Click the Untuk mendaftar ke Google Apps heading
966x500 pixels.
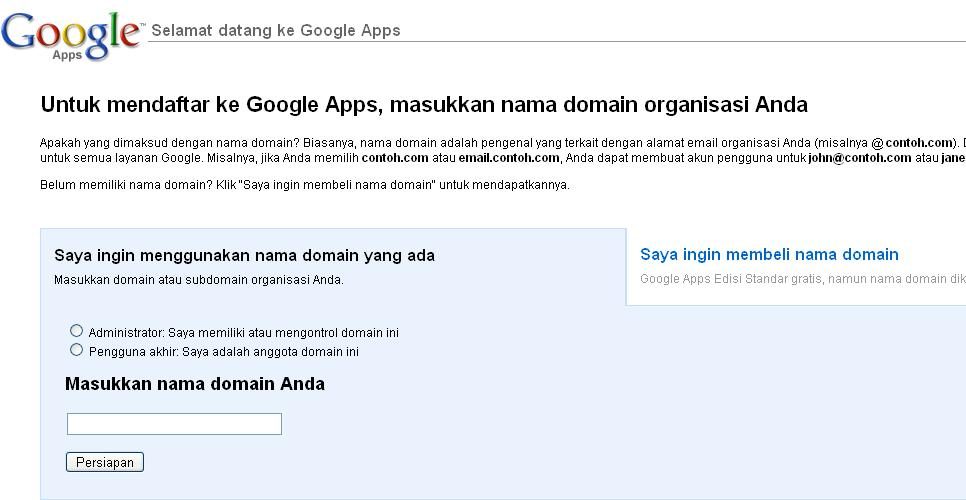click(x=424, y=105)
